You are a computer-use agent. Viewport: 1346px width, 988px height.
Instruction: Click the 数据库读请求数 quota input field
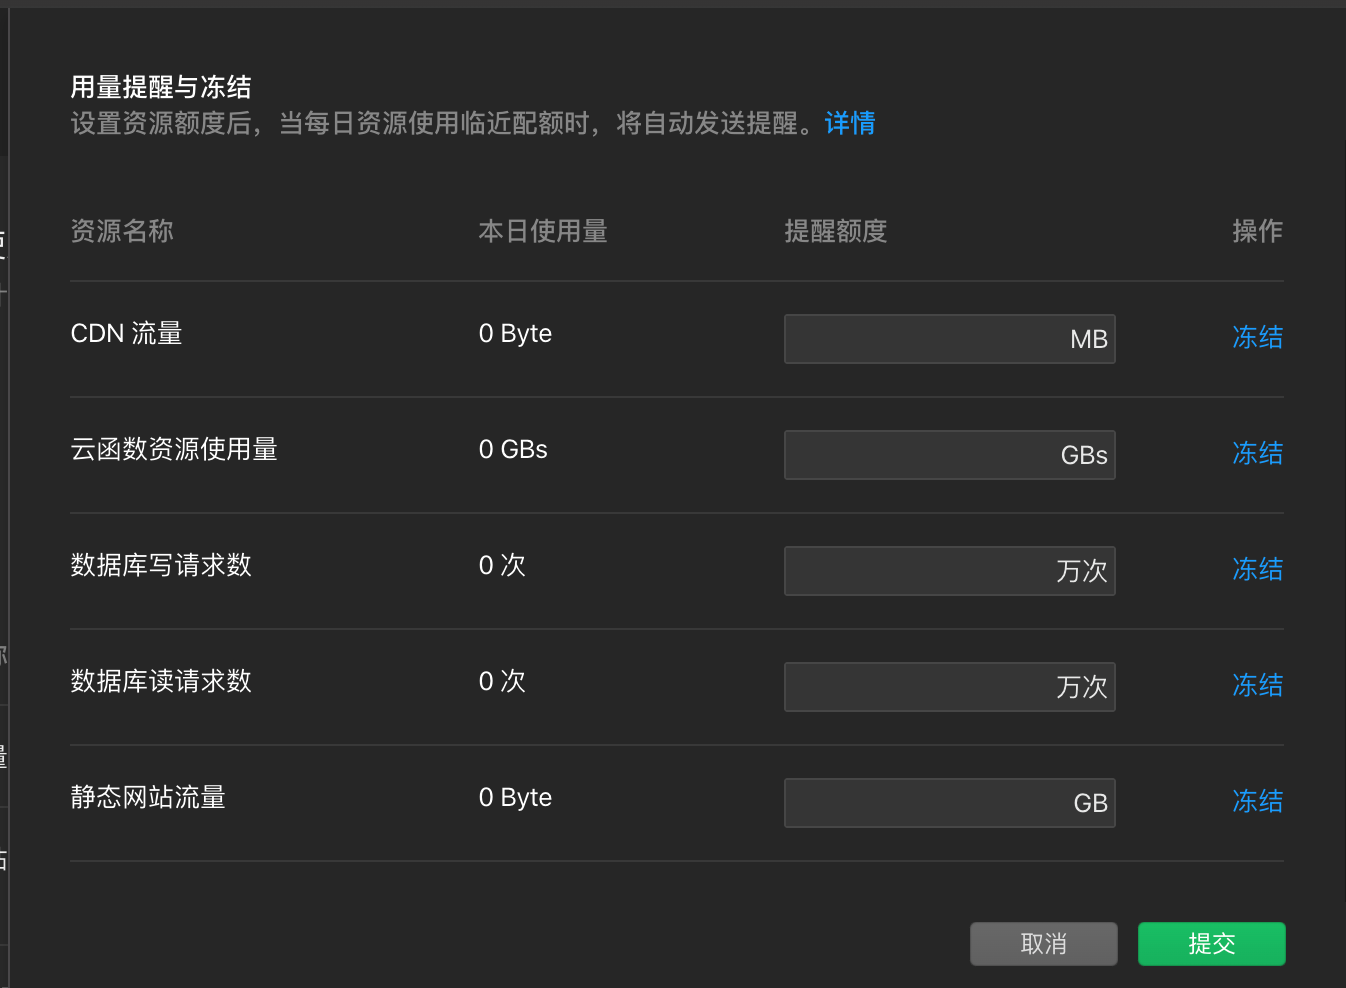(950, 687)
